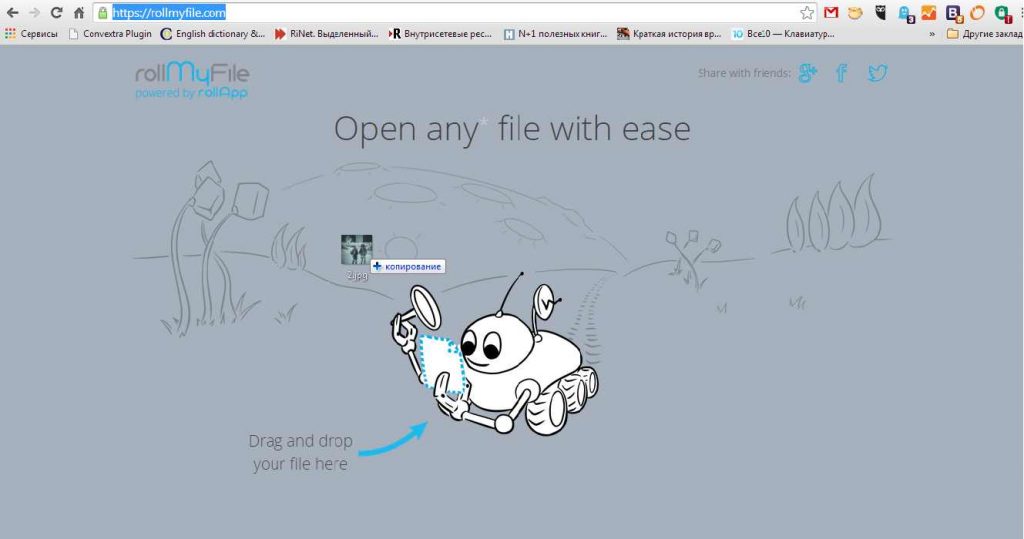This screenshot has width=1024, height=539.
Task: Open the Hootsuite owl extension
Action: pos(880,12)
